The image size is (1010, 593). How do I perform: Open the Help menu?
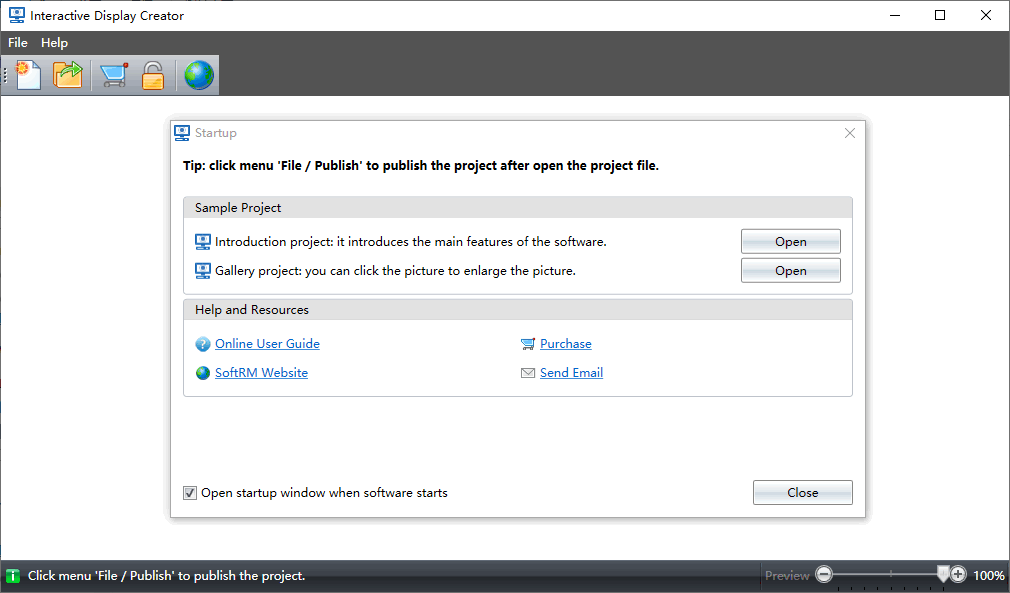[55, 43]
